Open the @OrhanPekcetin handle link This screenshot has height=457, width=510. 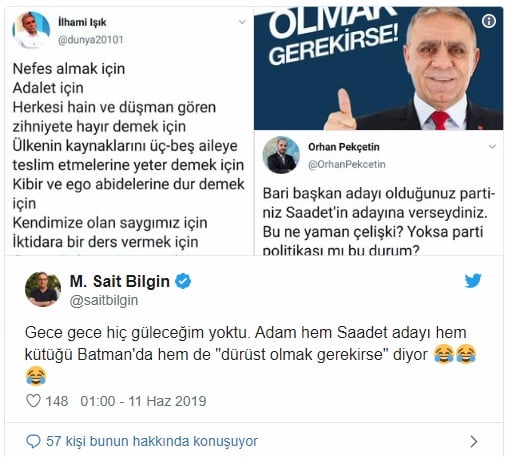tap(347, 164)
